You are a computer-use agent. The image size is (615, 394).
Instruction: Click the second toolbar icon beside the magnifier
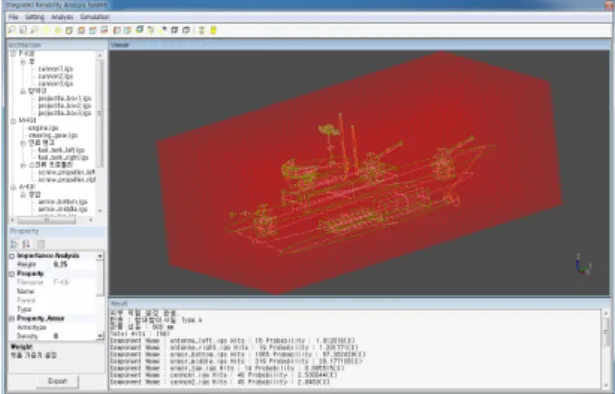click(x=23, y=30)
